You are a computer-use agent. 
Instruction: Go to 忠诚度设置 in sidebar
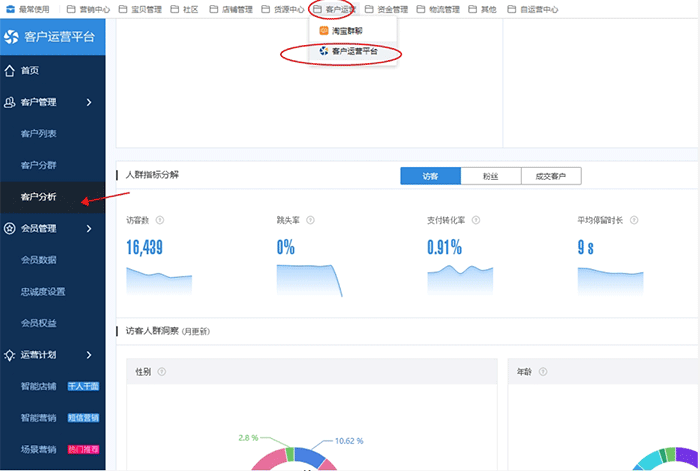tap(43, 291)
